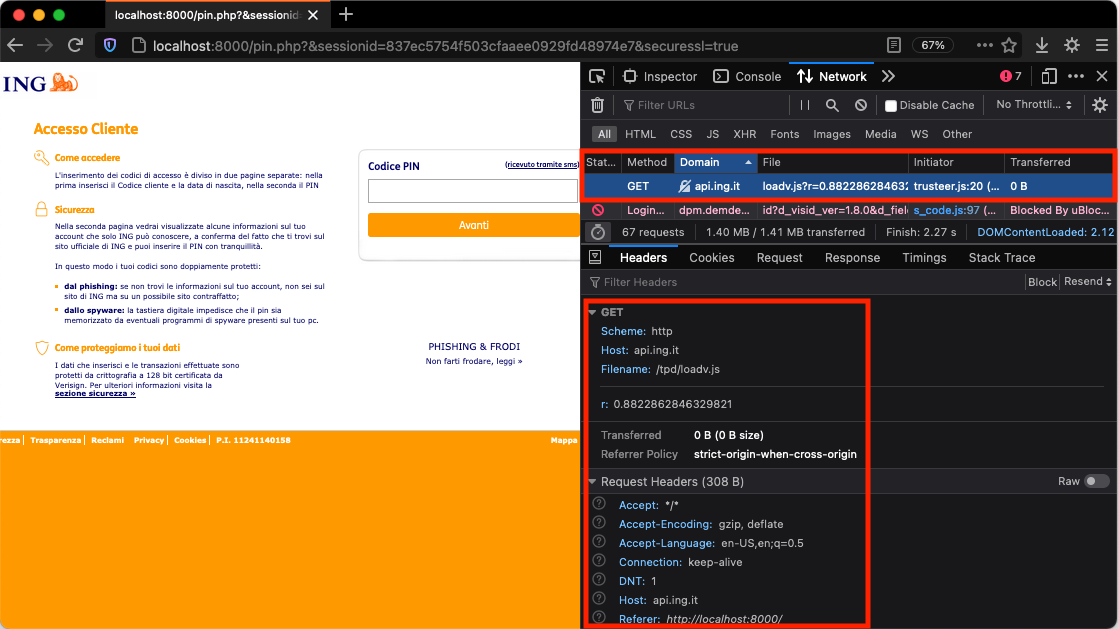Focus the Filter URLs field

pos(703,105)
